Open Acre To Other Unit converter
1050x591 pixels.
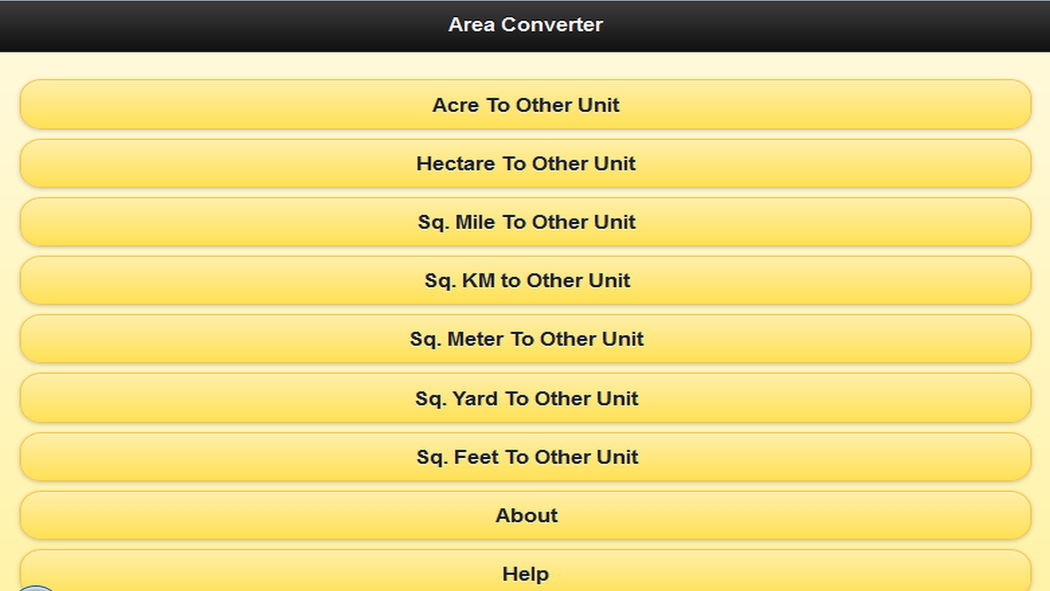[x=525, y=105]
